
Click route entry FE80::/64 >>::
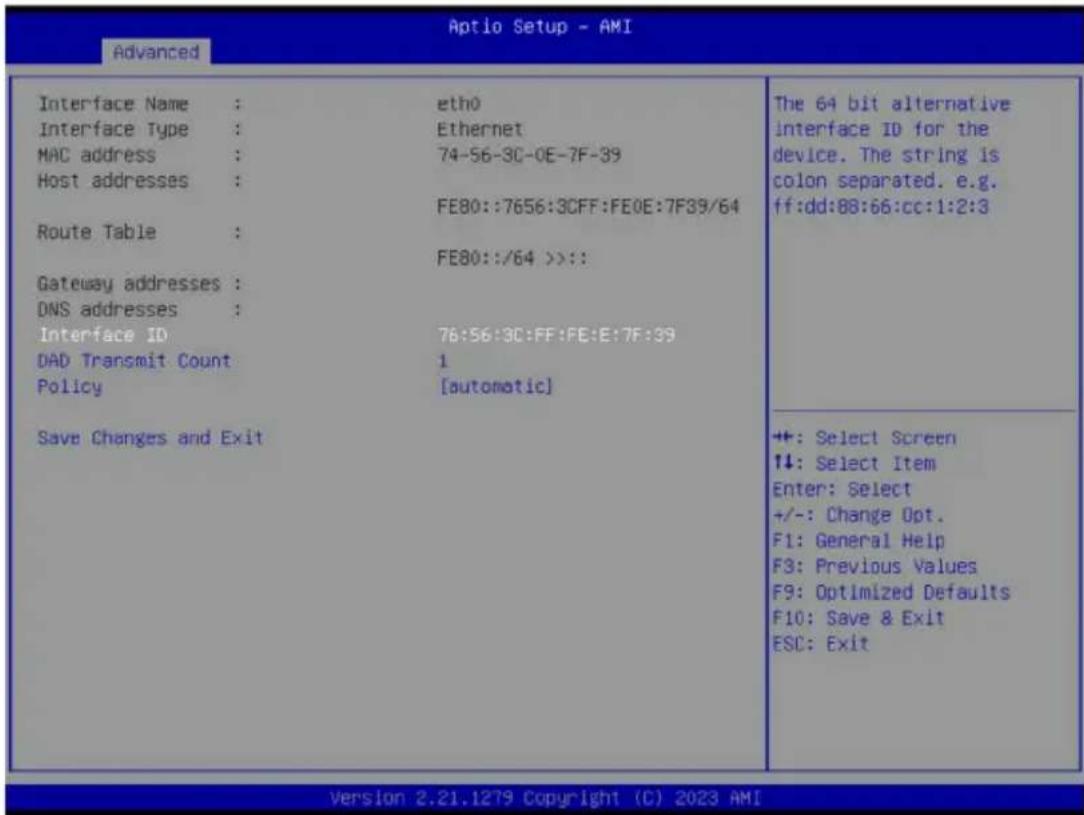512,259
